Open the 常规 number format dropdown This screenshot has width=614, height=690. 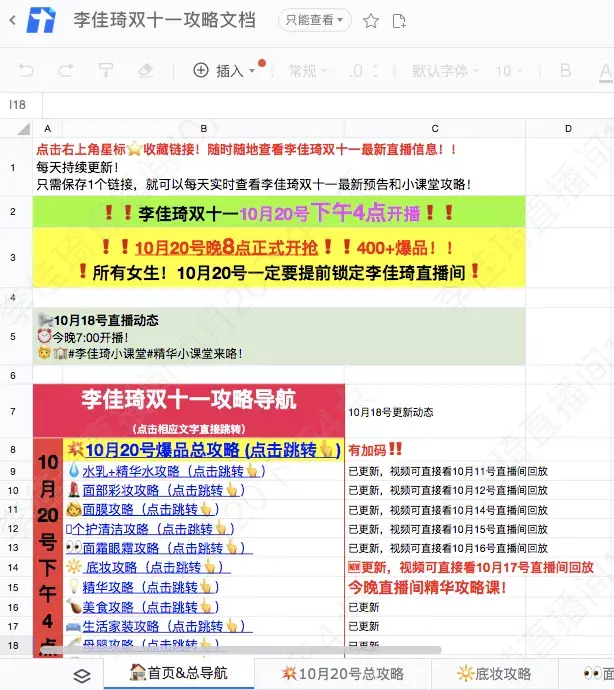pos(308,70)
